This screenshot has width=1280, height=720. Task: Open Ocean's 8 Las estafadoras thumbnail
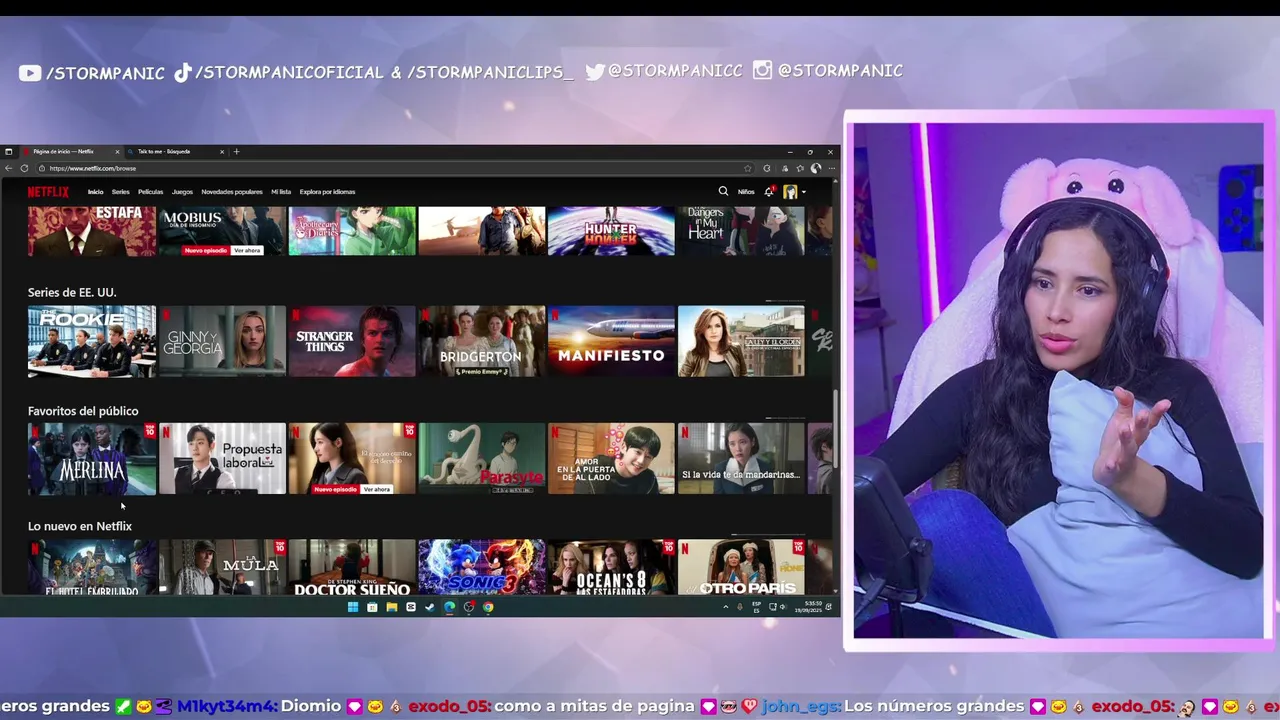pyautogui.click(x=612, y=567)
